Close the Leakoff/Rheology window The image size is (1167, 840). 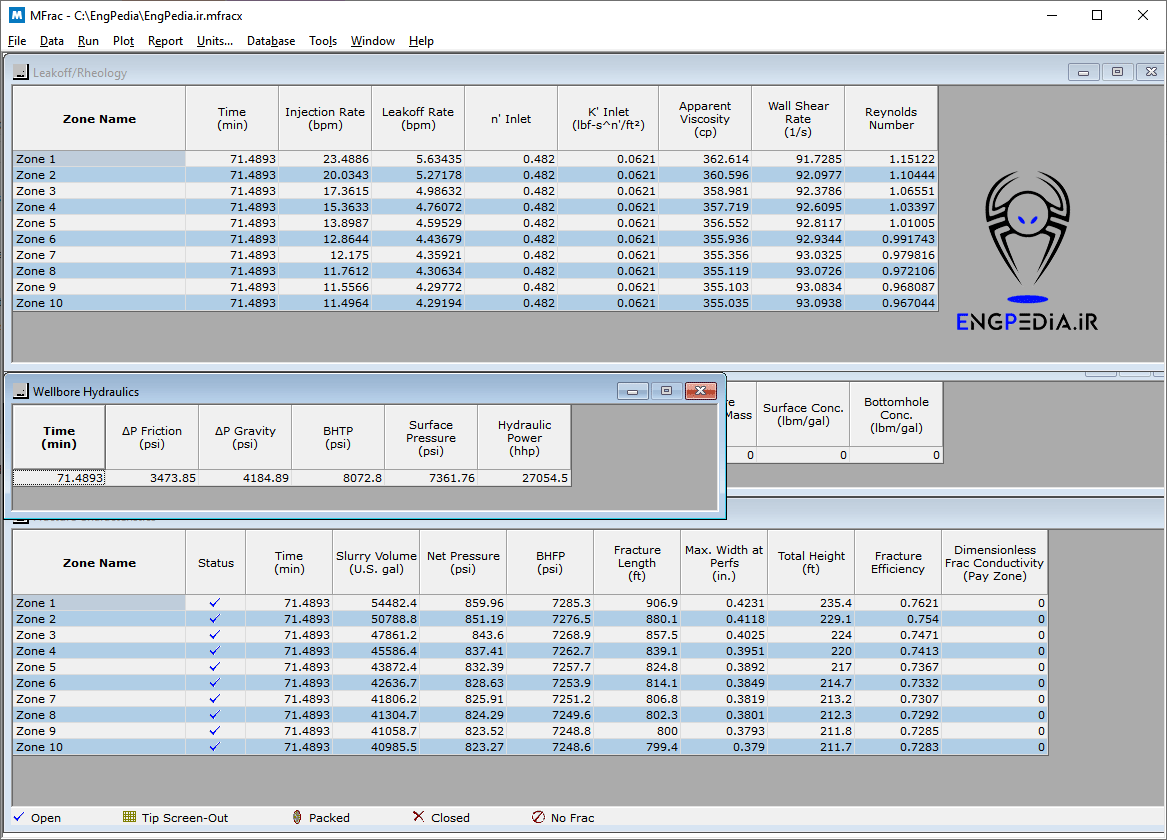(1151, 71)
